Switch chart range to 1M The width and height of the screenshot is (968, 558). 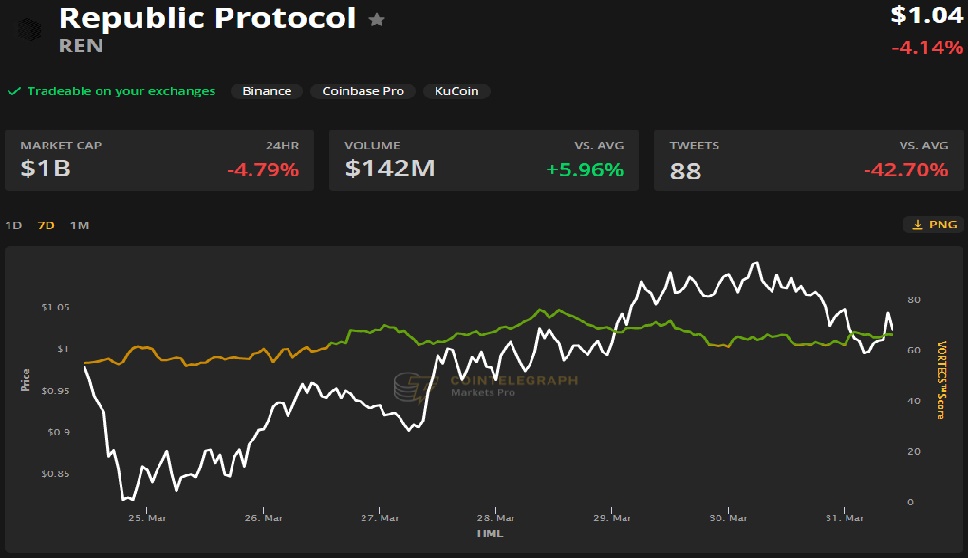pos(80,225)
